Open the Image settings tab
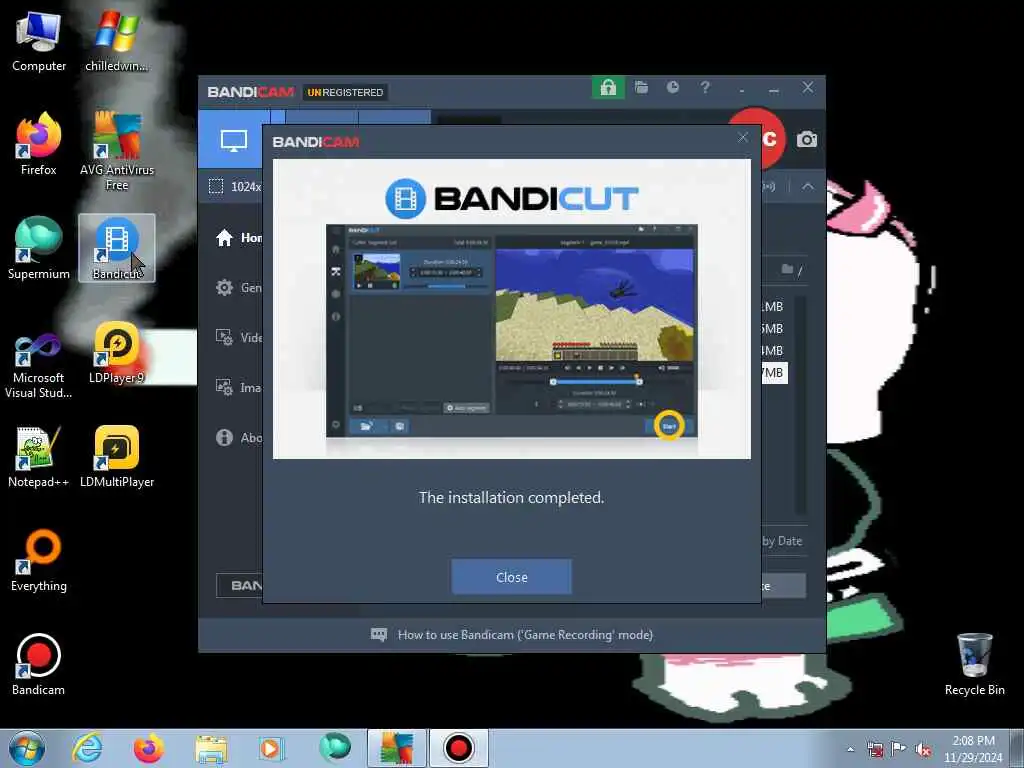1024x768 pixels. (238, 387)
